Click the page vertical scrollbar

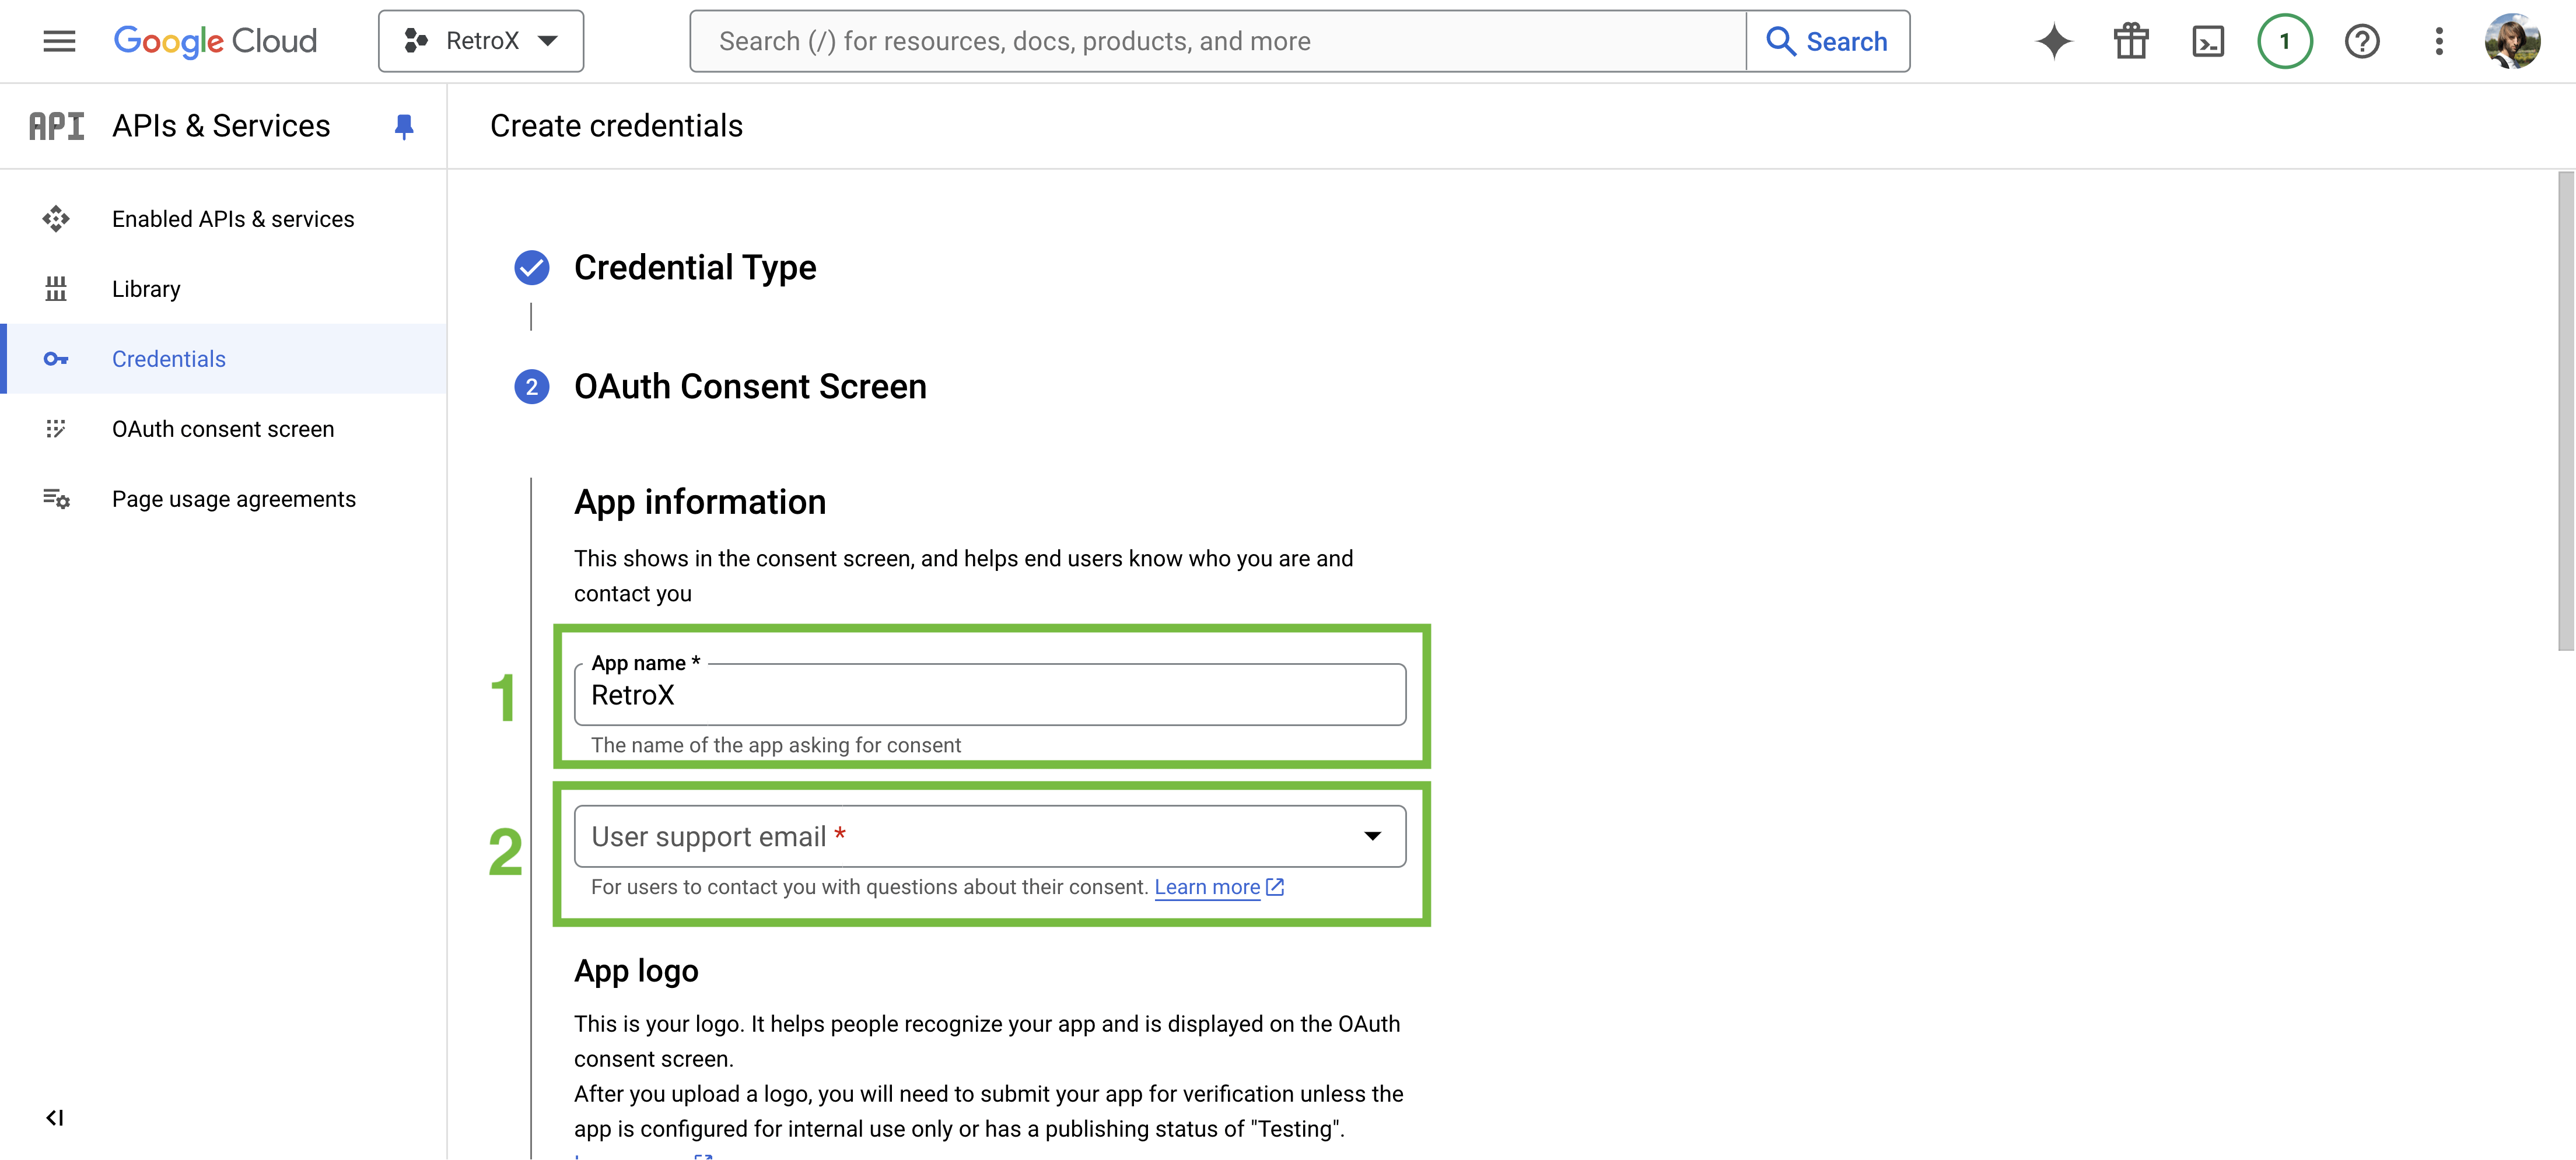2565,410
